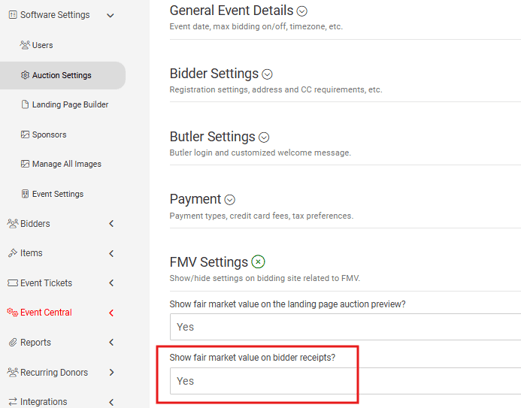Expand the Bidder Settings section
The height and width of the screenshot is (408, 521).
[267, 74]
